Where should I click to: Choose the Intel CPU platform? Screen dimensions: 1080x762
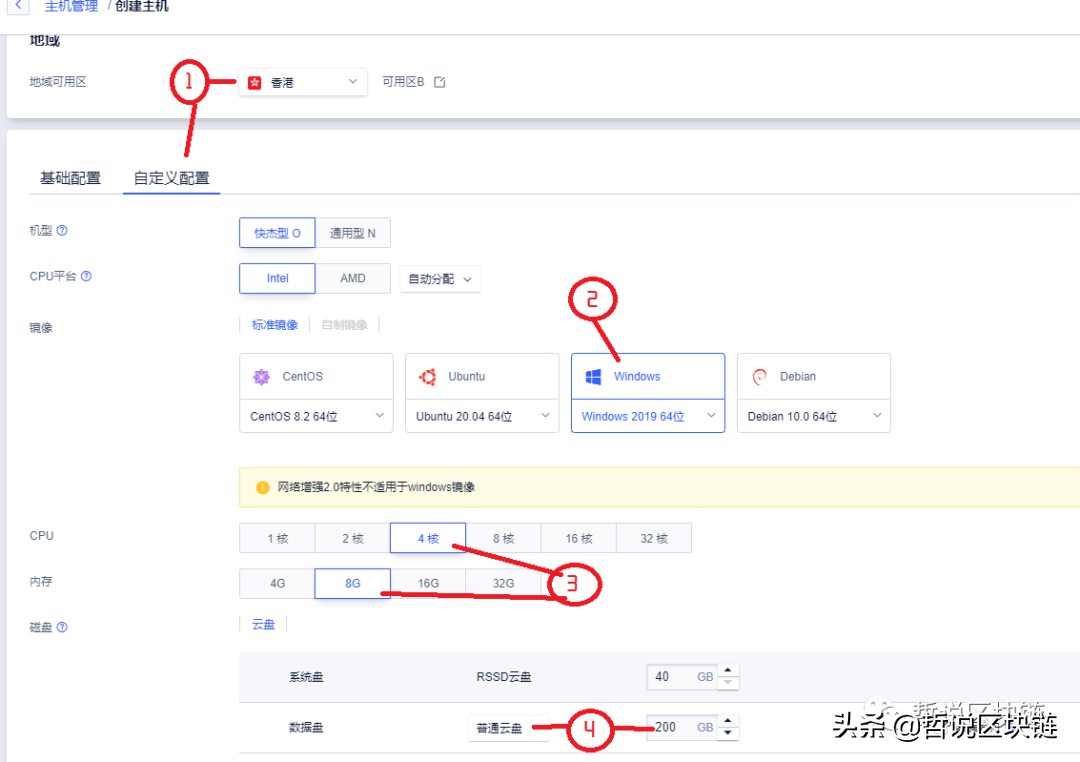click(277, 278)
